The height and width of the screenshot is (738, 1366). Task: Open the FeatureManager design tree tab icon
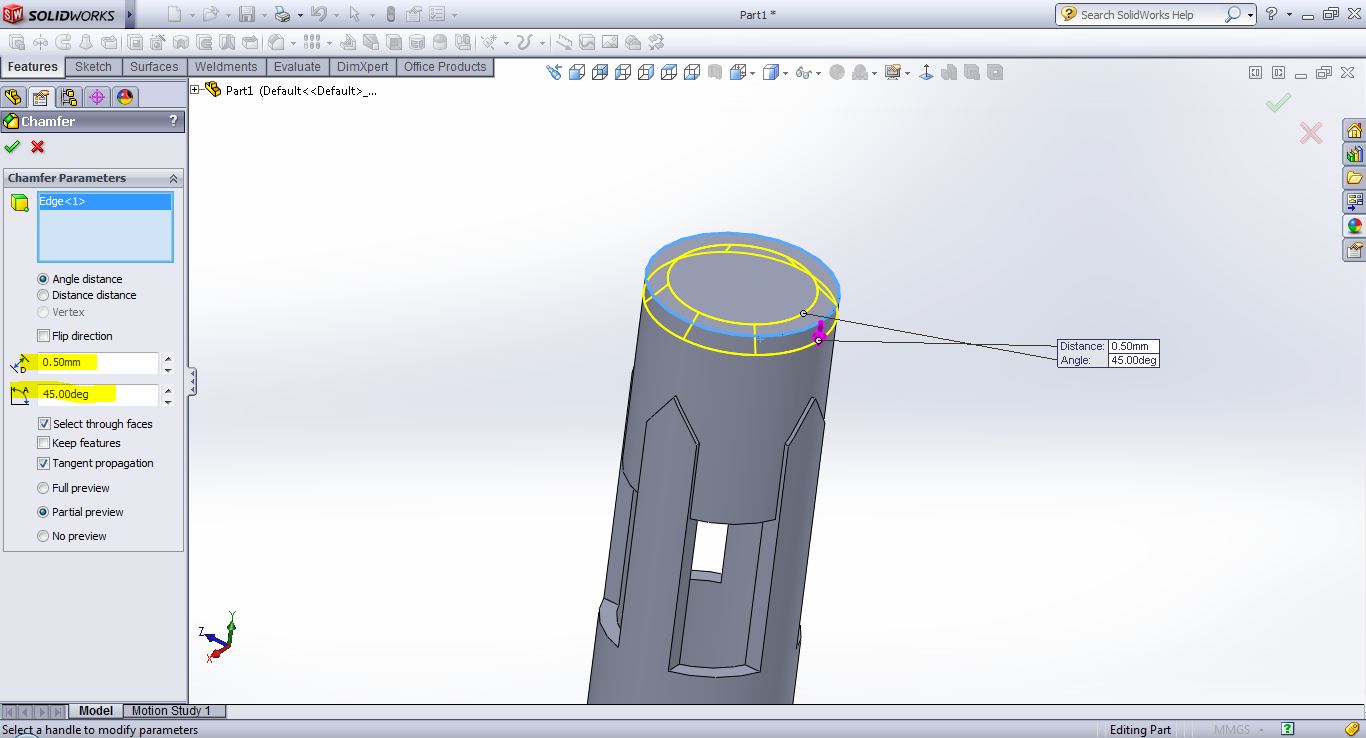13,97
